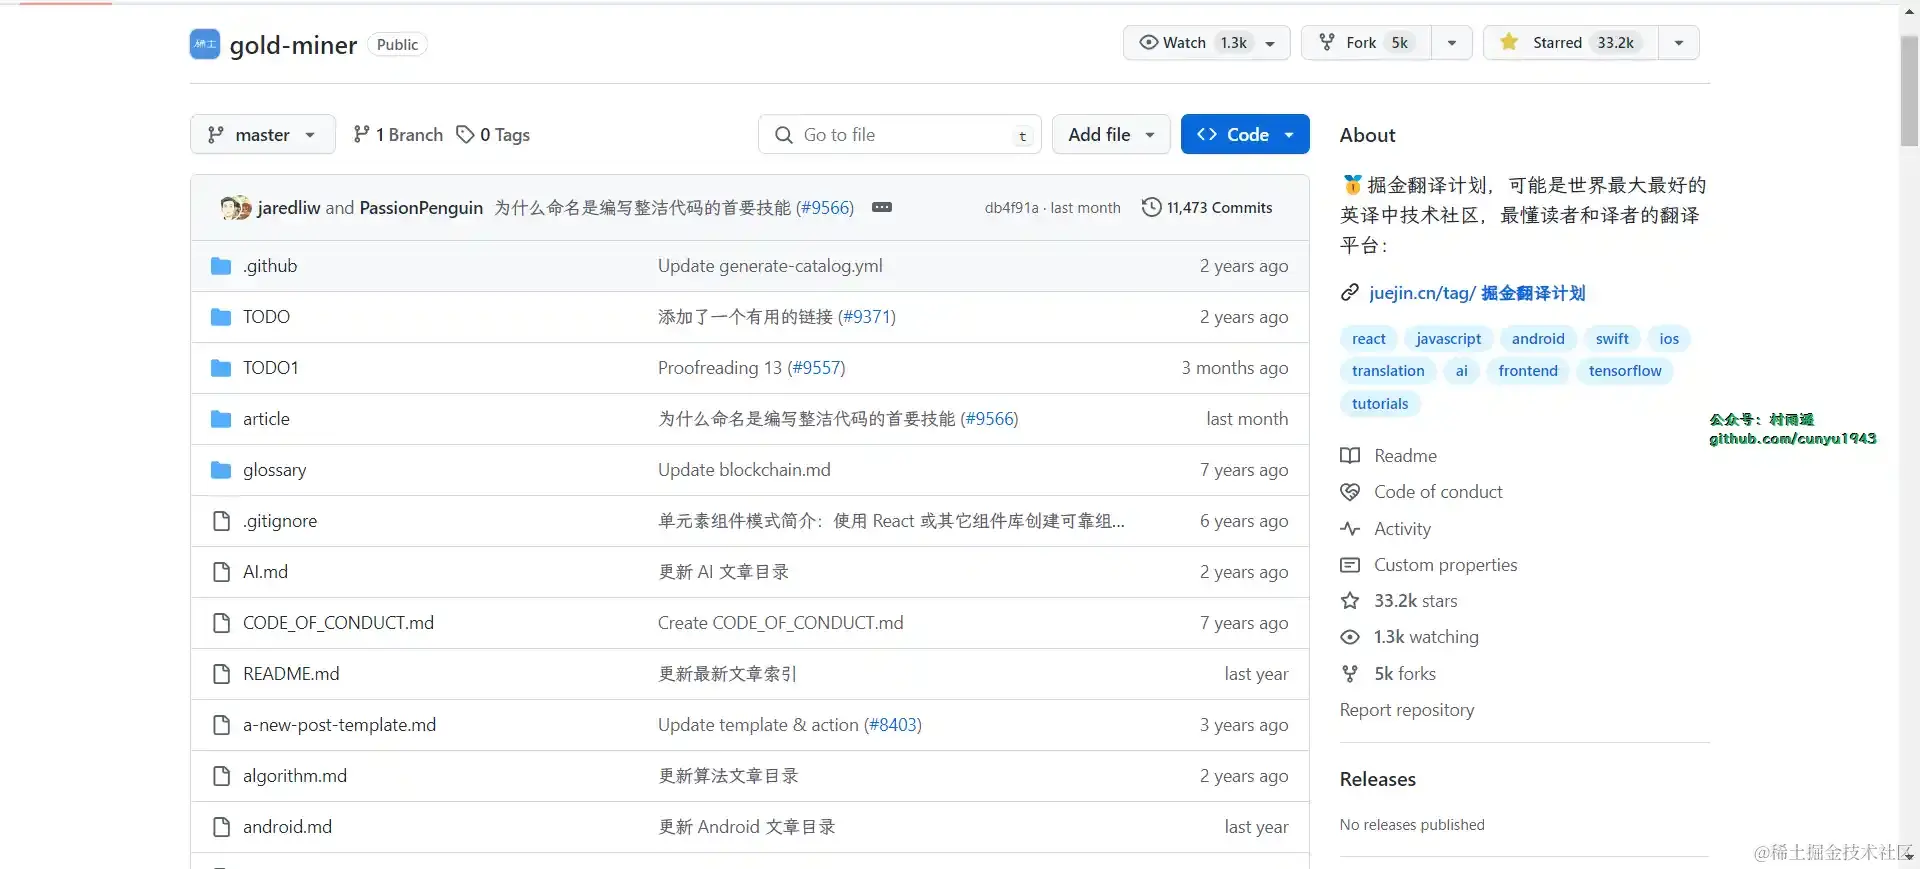1920x869 pixels.
Task: Click the .github folder icon
Action: click(221, 266)
